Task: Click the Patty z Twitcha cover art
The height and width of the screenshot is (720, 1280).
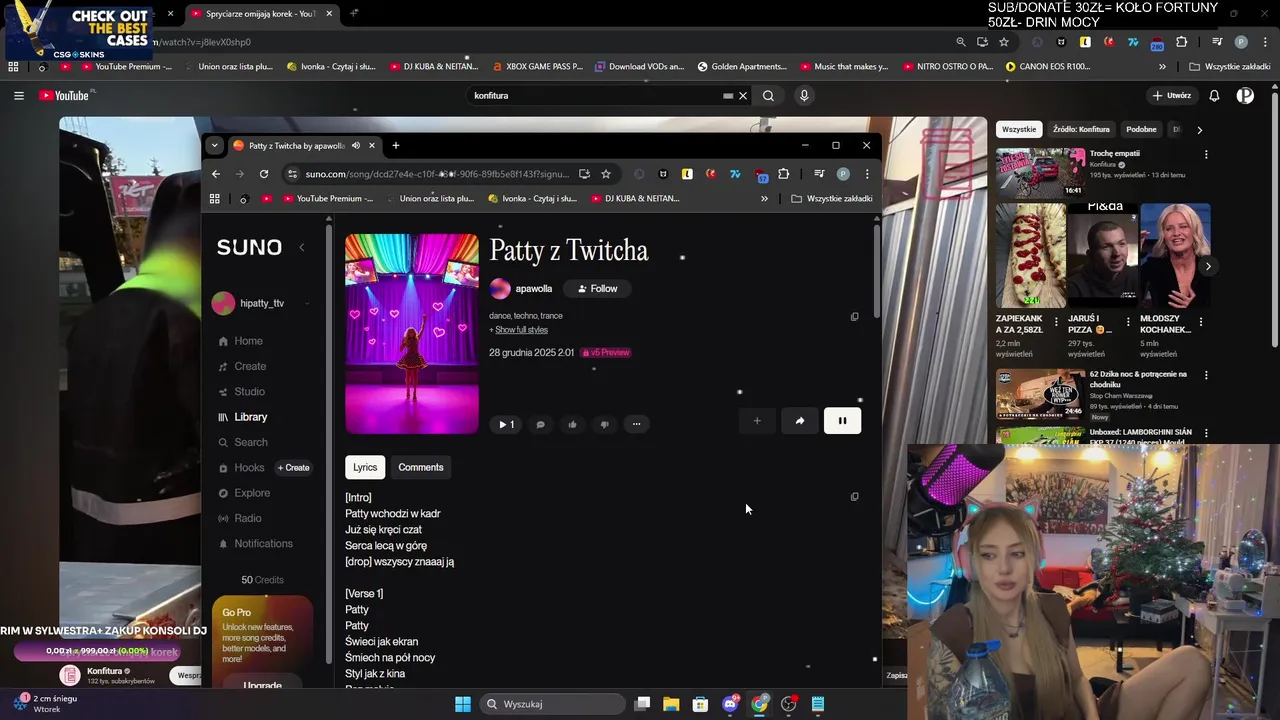Action: [412, 334]
